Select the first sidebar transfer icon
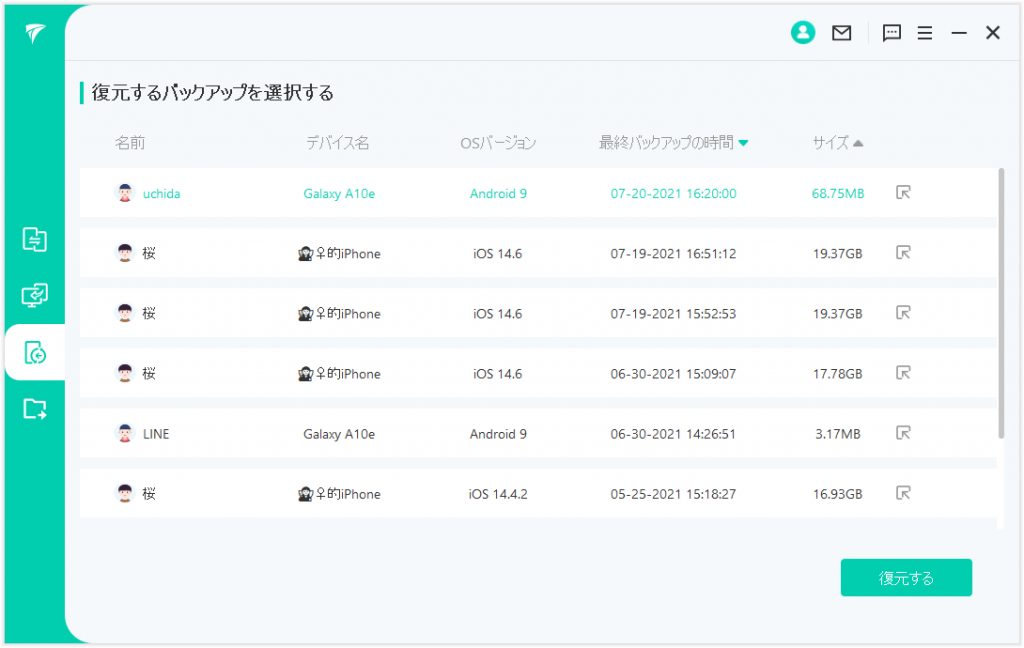Image resolution: width=1024 pixels, height=648 pixels. click(35, 240)
